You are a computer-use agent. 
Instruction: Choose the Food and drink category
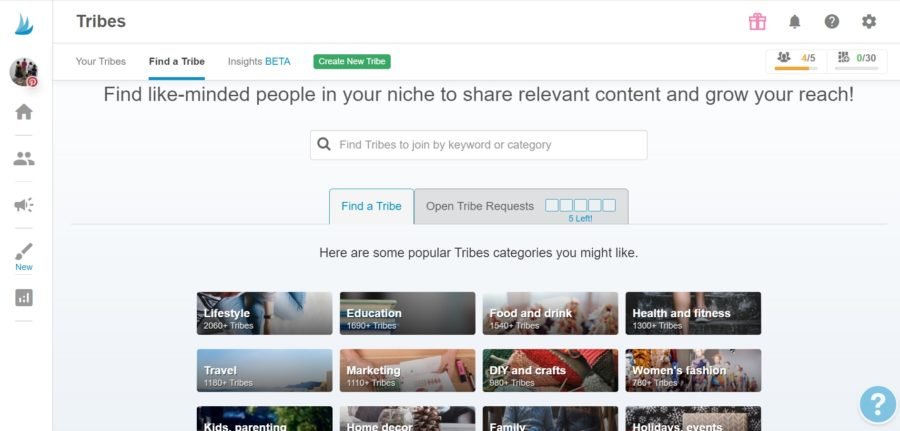pos(550,313)
